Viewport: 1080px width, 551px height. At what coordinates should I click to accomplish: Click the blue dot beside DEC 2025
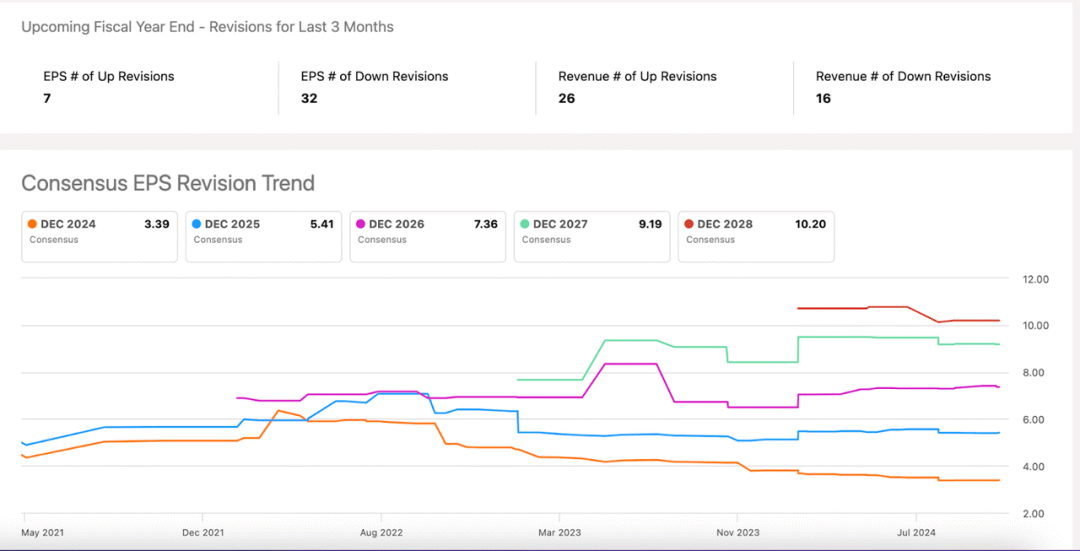[x=198, y=225]
